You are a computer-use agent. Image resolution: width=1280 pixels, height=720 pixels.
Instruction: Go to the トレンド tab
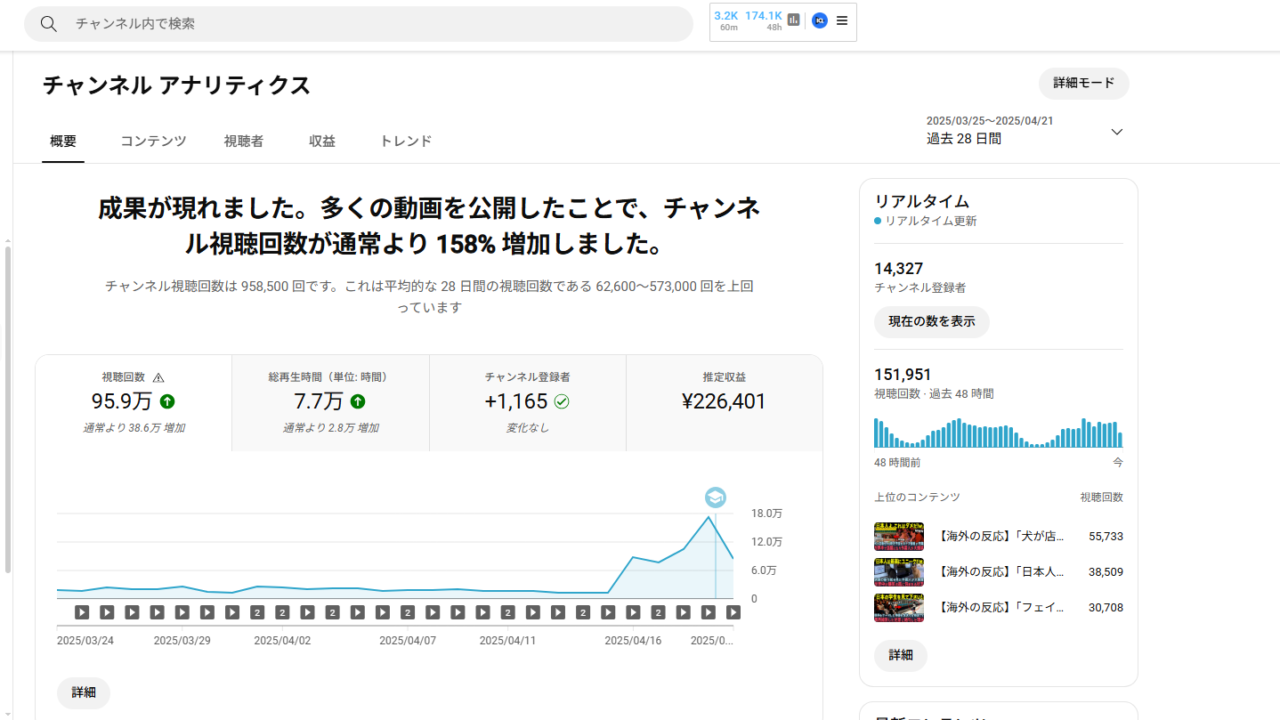[x=406, y=141]
